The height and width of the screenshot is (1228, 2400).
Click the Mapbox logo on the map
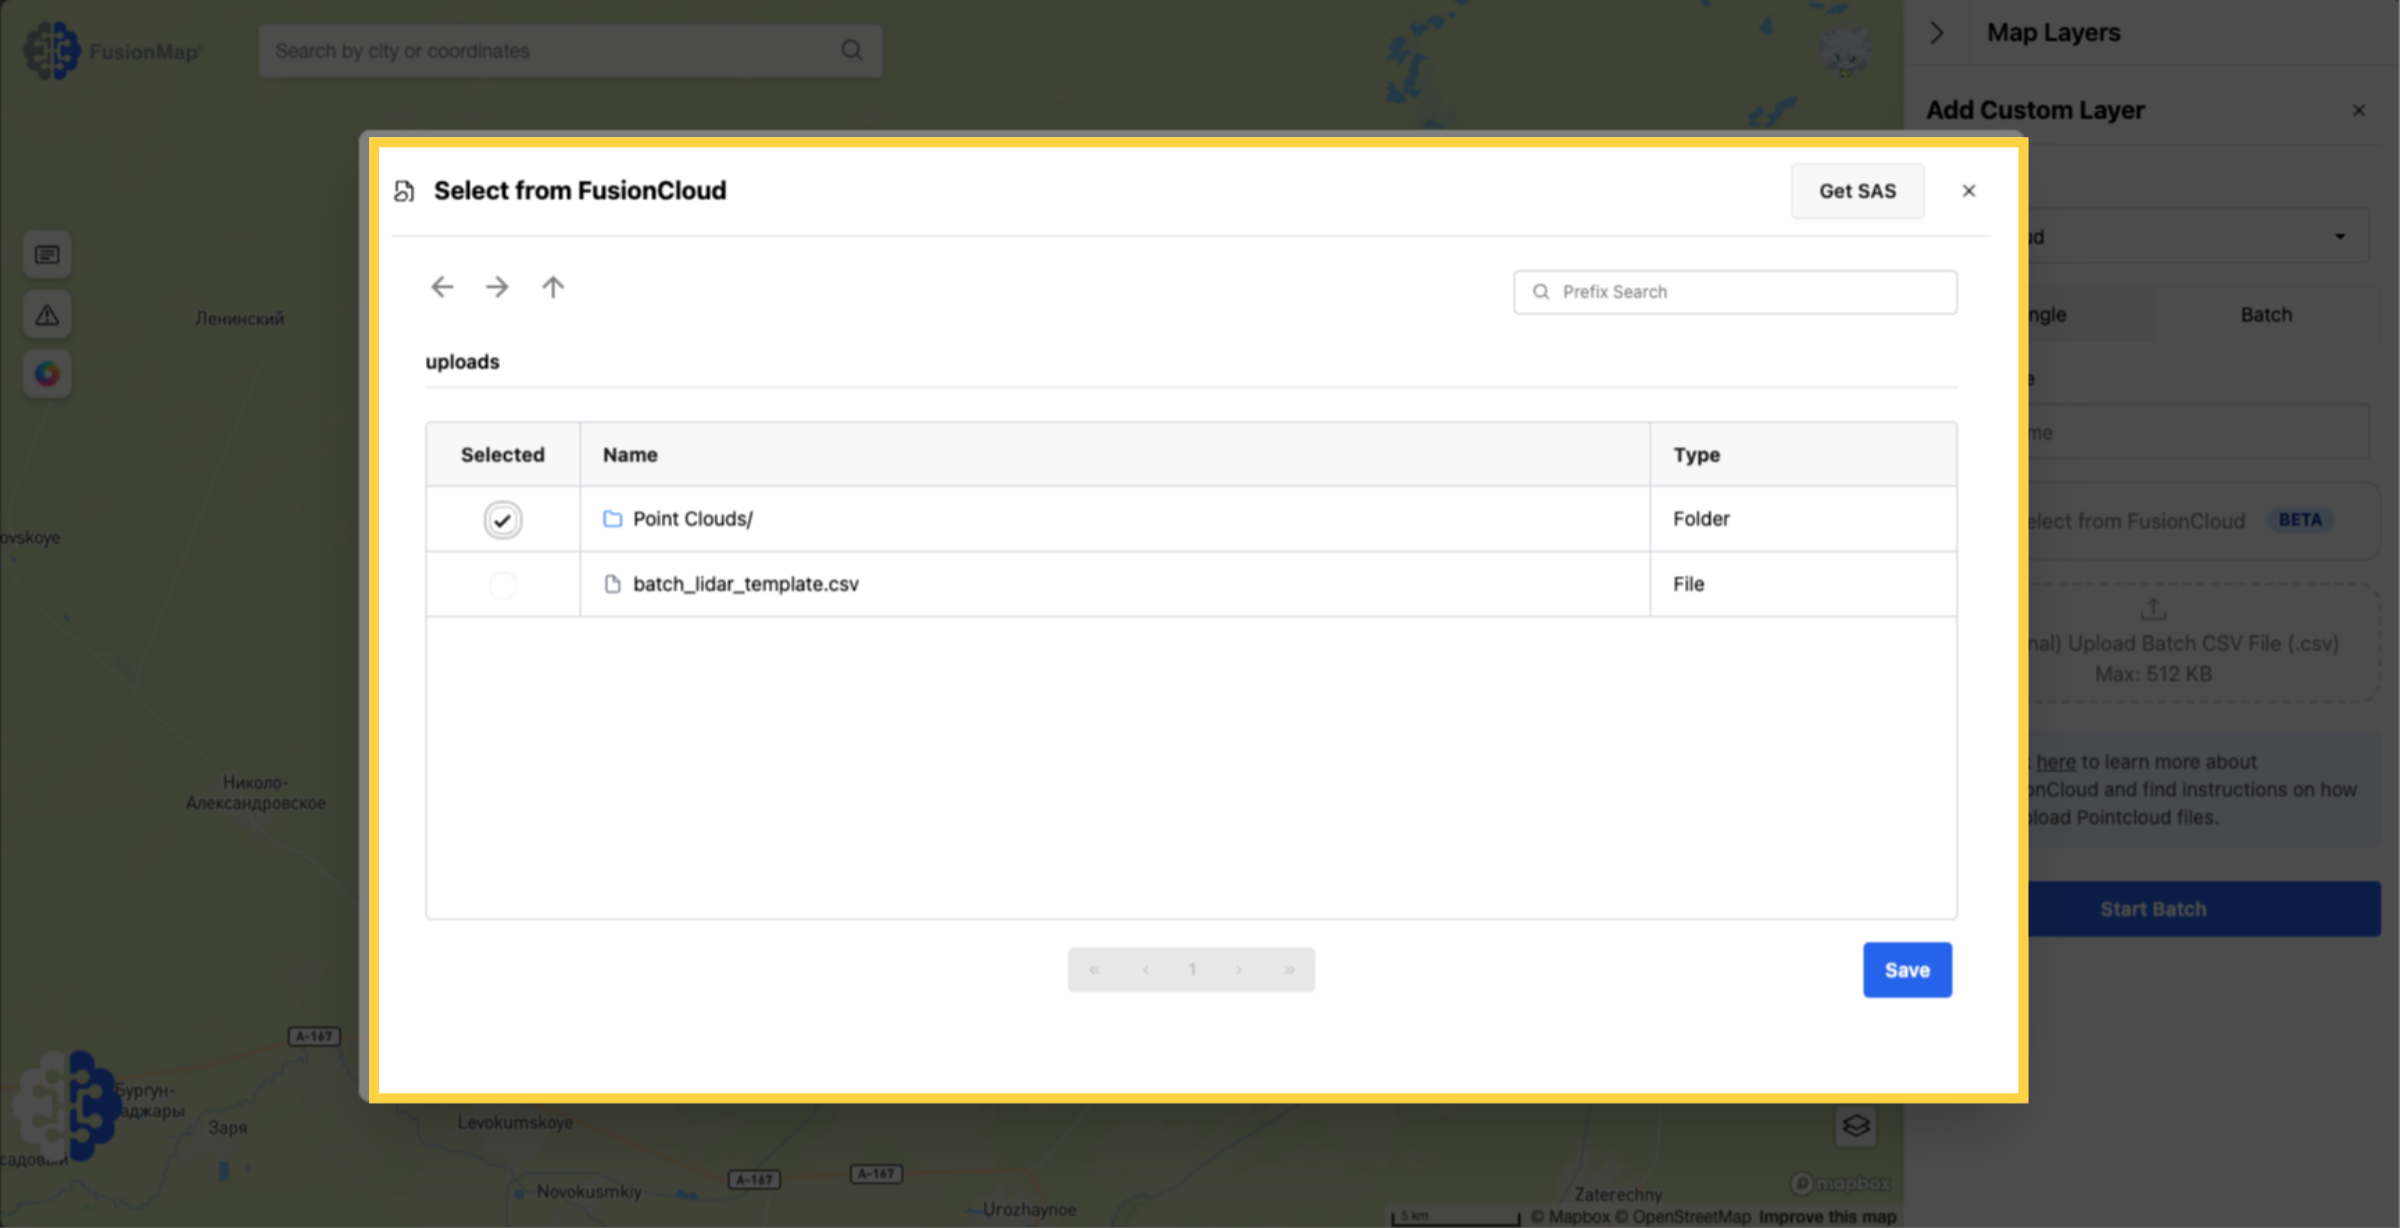click(1841, 1183)
